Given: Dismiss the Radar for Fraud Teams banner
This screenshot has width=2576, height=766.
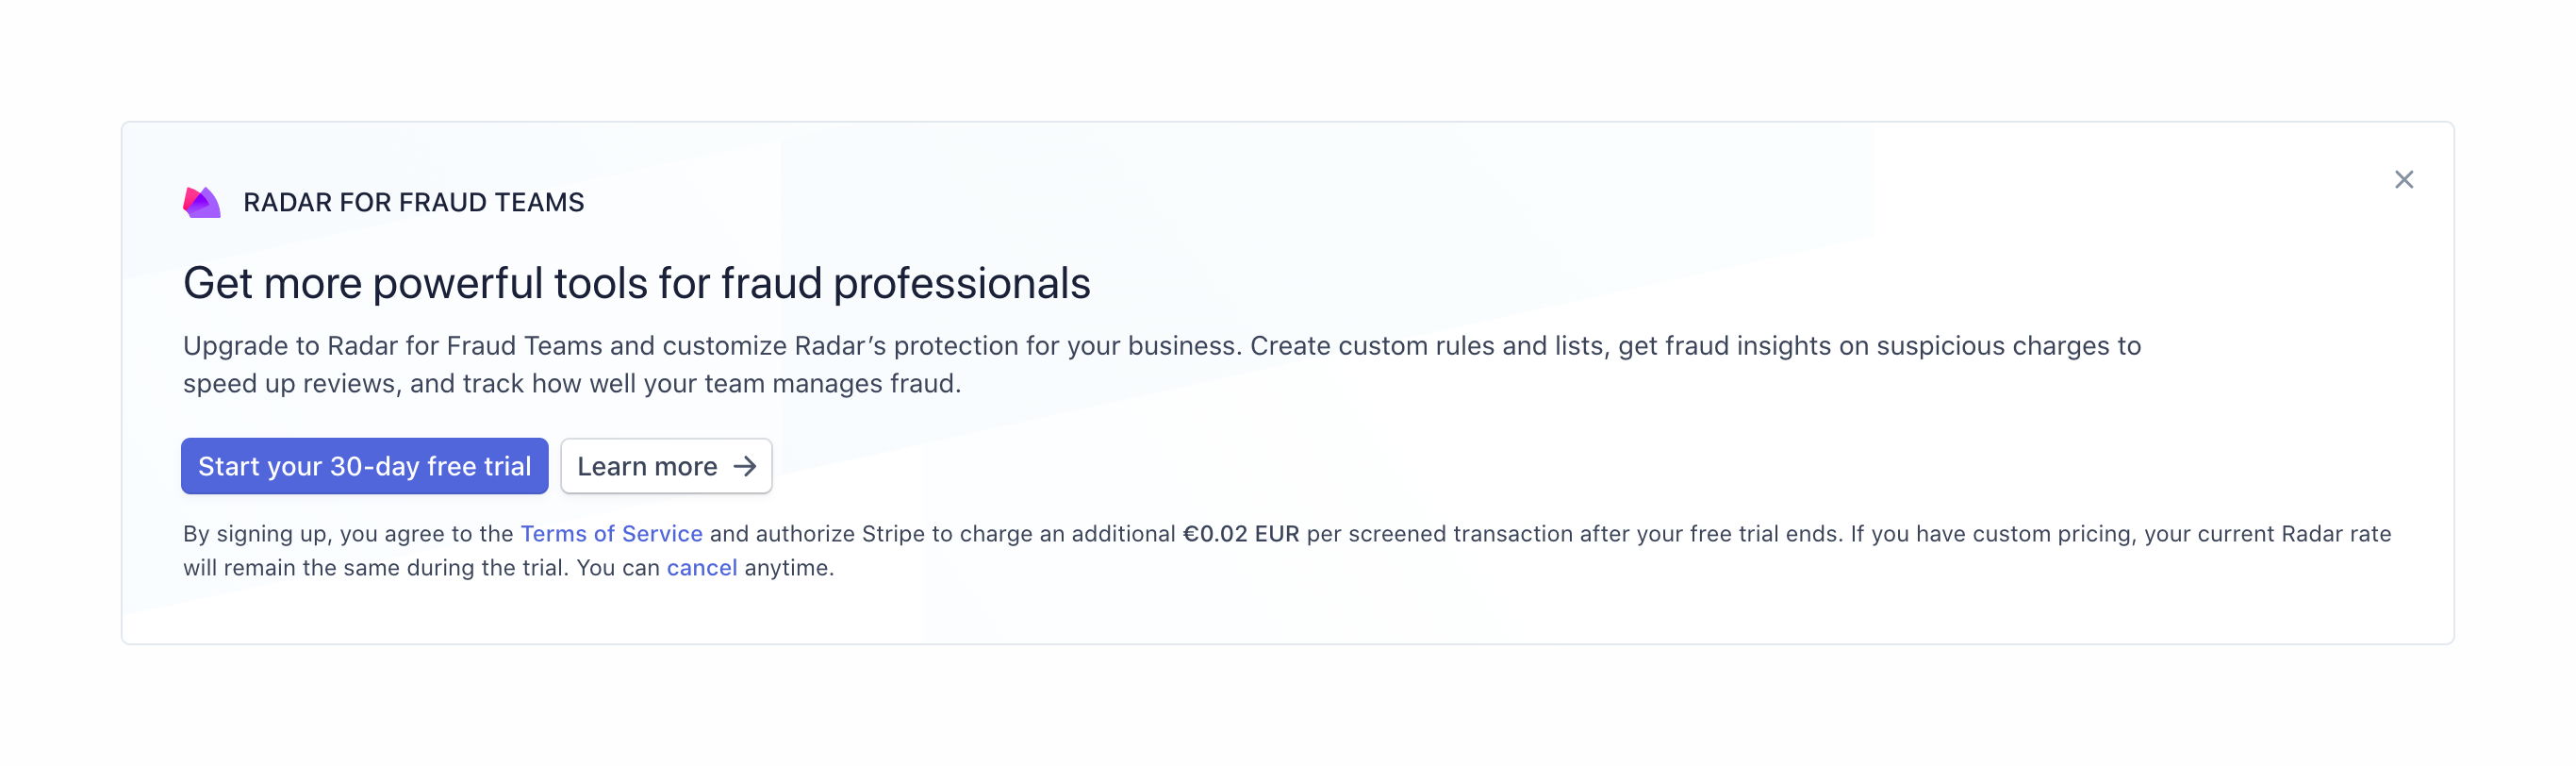Looking at the screenshot, I should click(2403, 180).
